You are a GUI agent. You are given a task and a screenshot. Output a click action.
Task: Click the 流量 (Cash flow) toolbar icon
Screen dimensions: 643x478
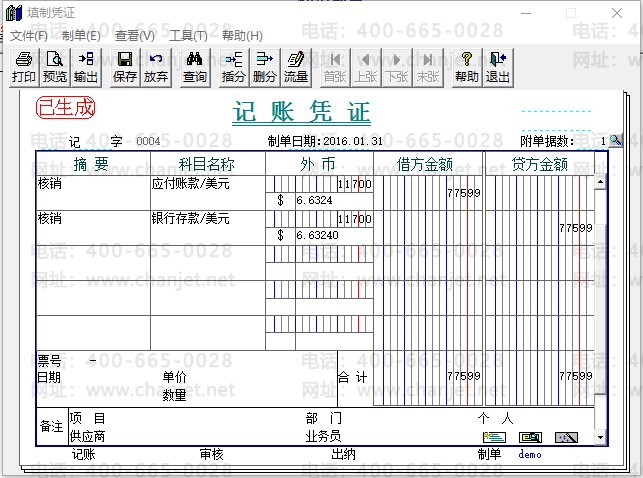tap(296, 67)
